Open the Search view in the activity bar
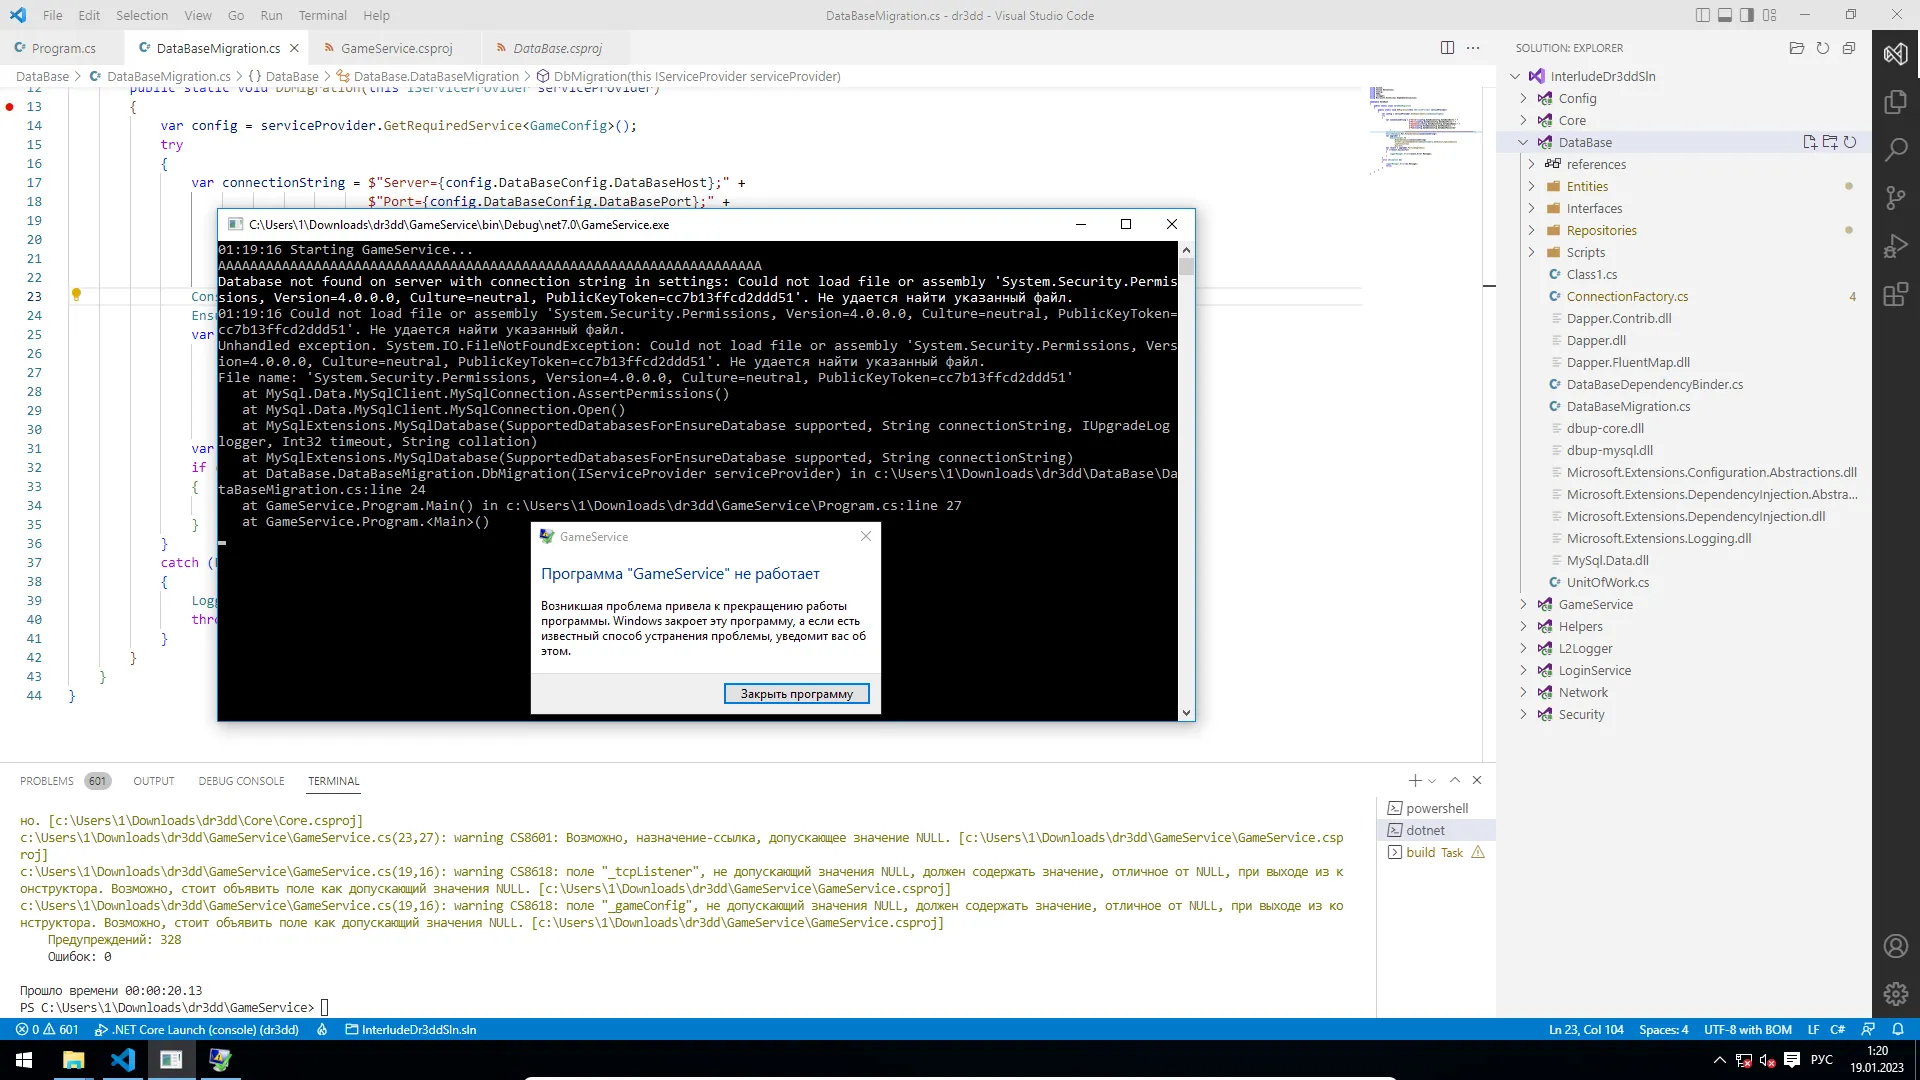1920x1080 pixels. (x=1895, y=150)
